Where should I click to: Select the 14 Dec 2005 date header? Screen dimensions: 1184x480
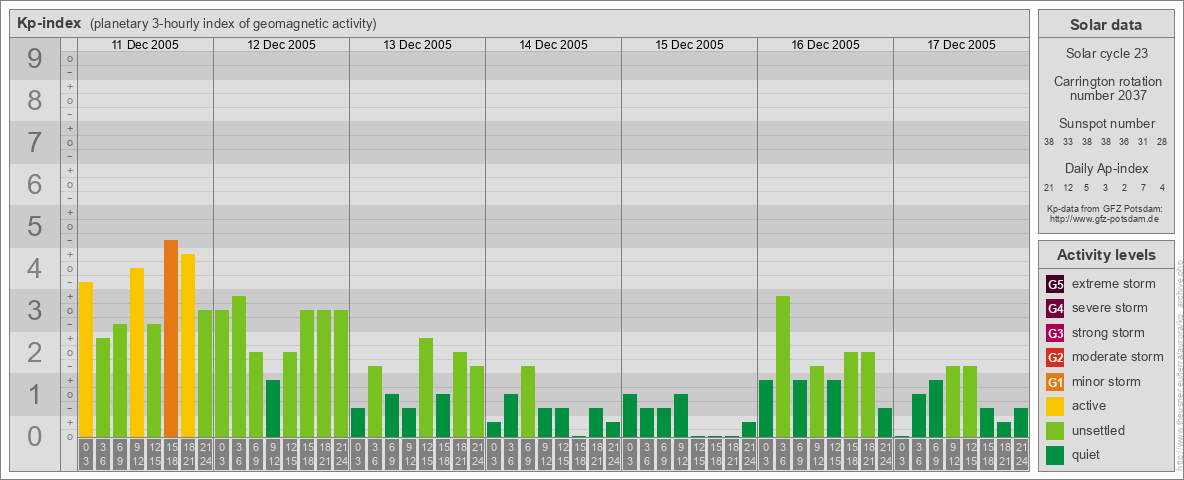[553, 45]
